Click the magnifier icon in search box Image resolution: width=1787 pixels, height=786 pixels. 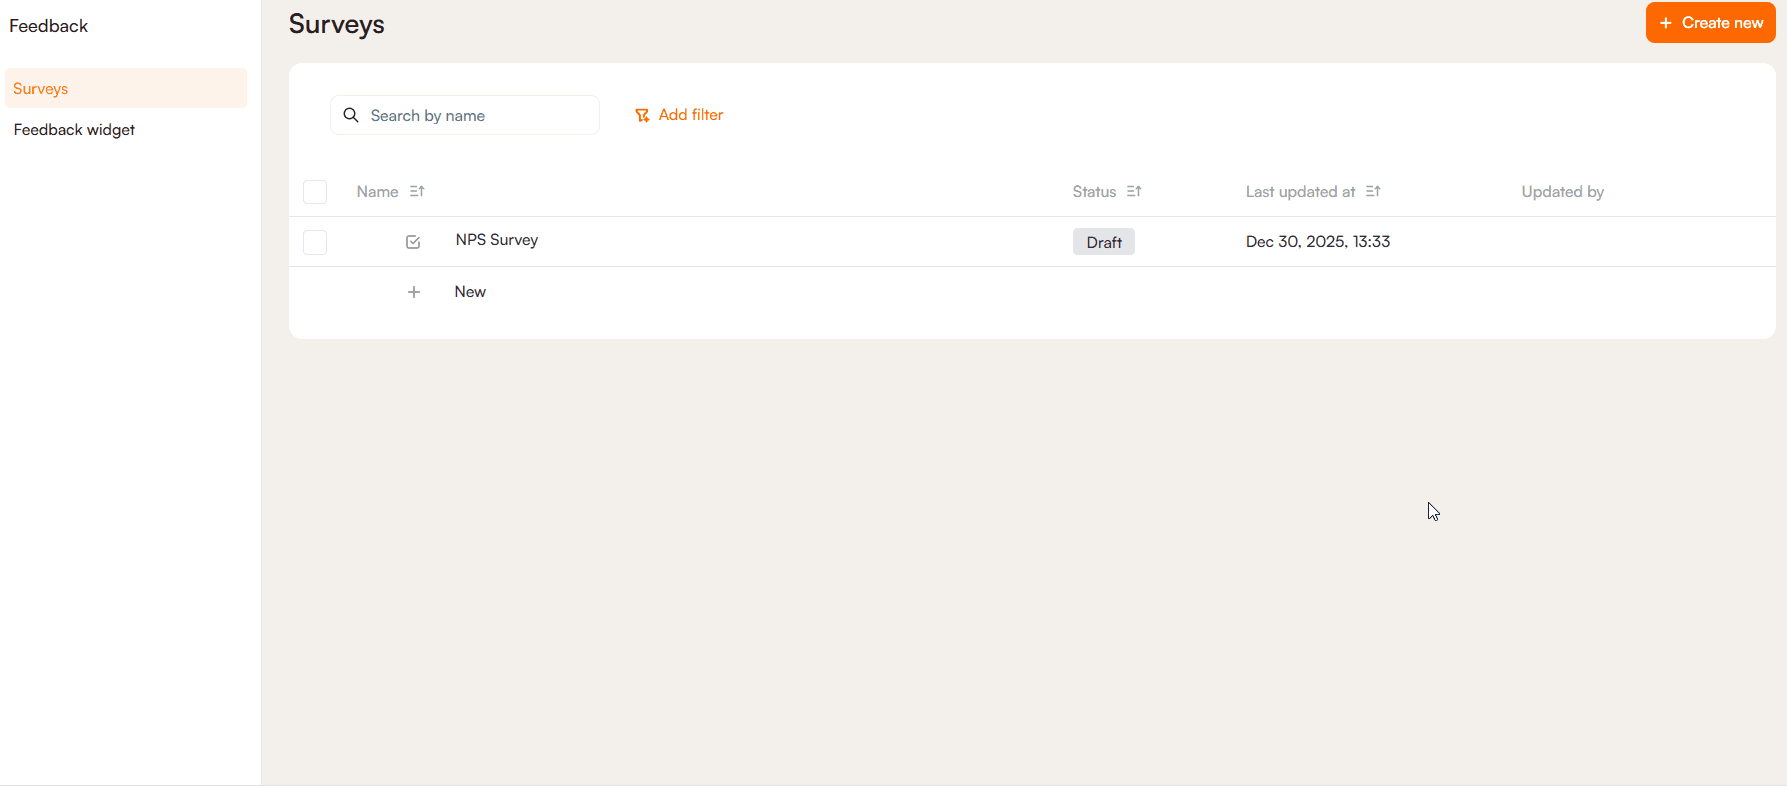(x=351, y=115)
